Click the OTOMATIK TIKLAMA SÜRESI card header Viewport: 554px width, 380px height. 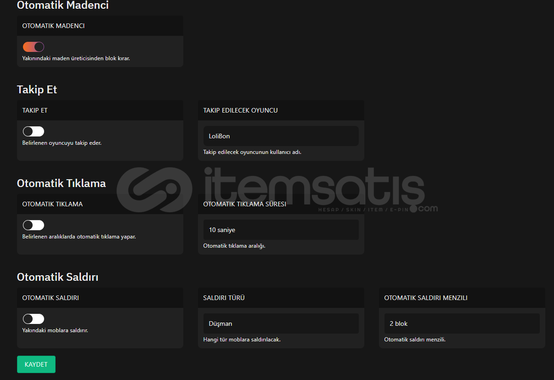point(281,204)
